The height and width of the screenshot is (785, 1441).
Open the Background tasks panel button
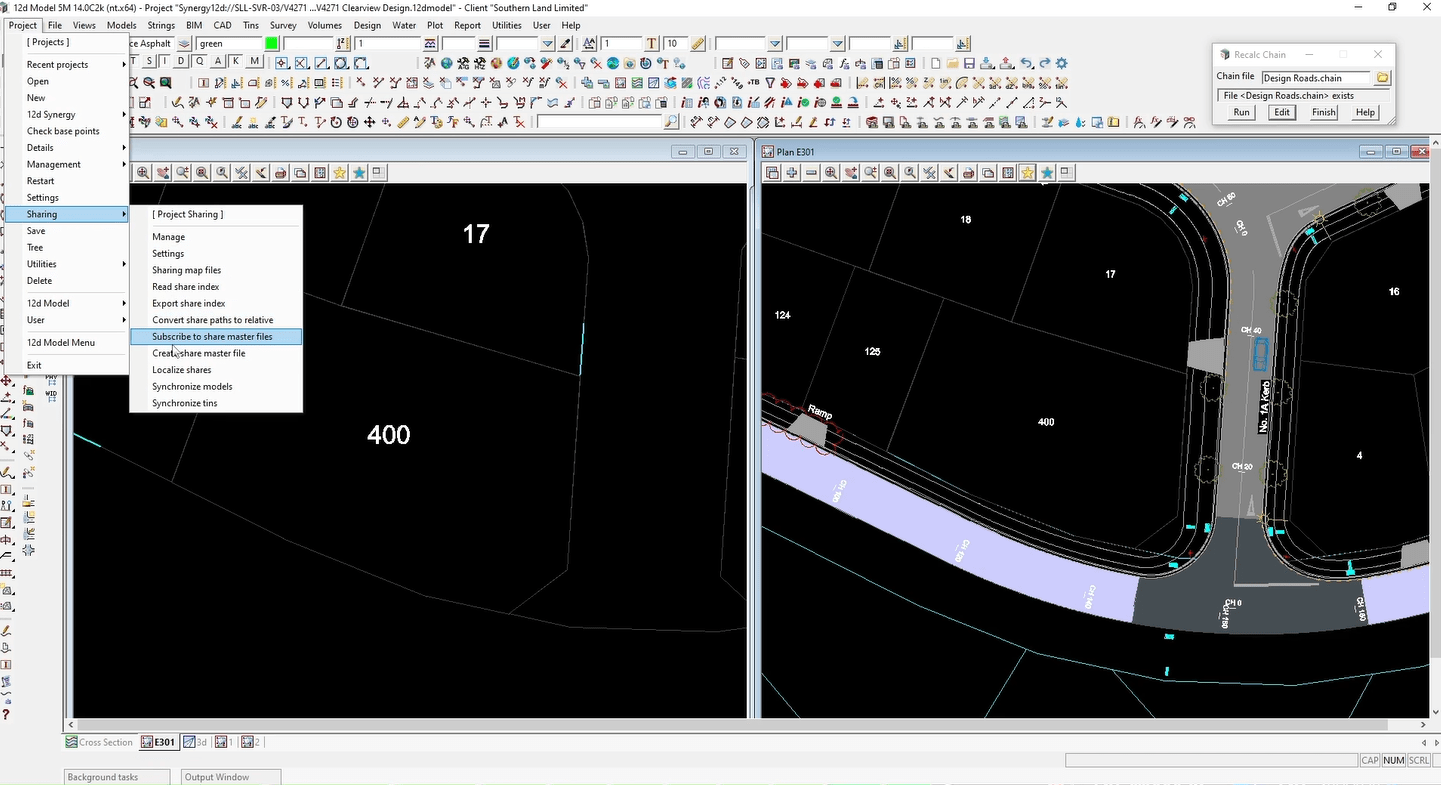116,777
